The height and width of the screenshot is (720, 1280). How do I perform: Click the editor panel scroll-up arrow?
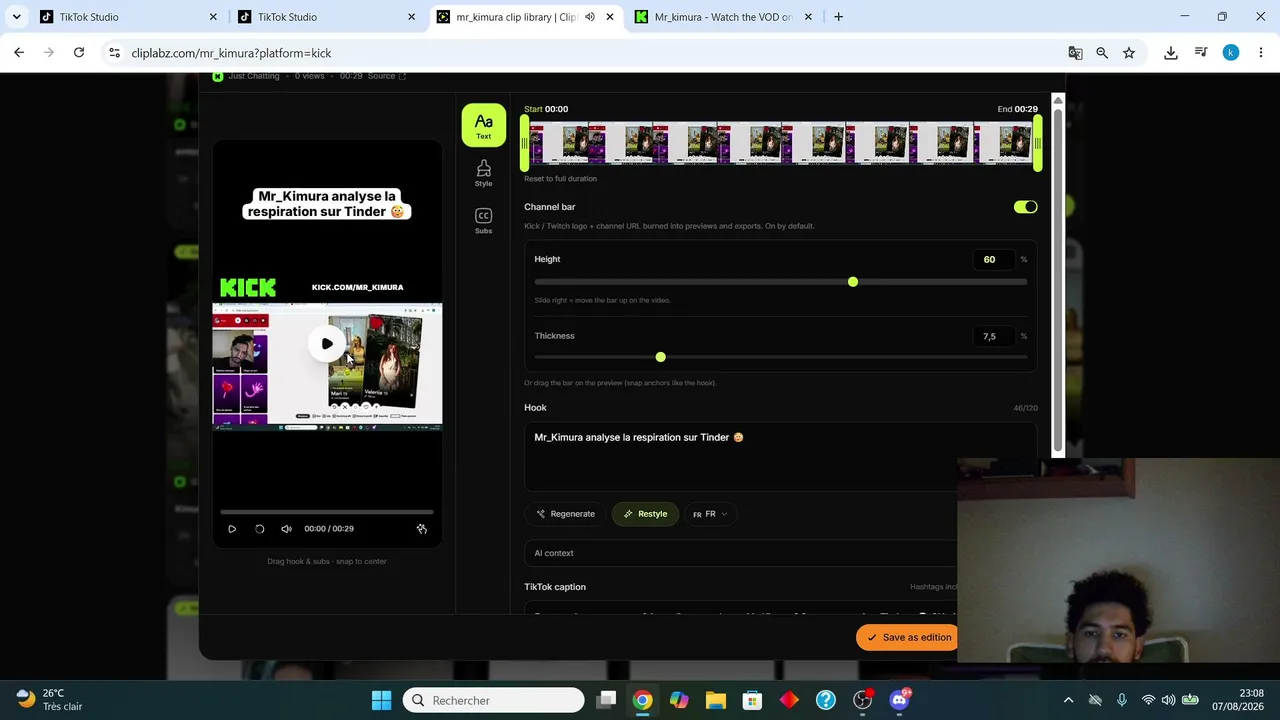1058,100
